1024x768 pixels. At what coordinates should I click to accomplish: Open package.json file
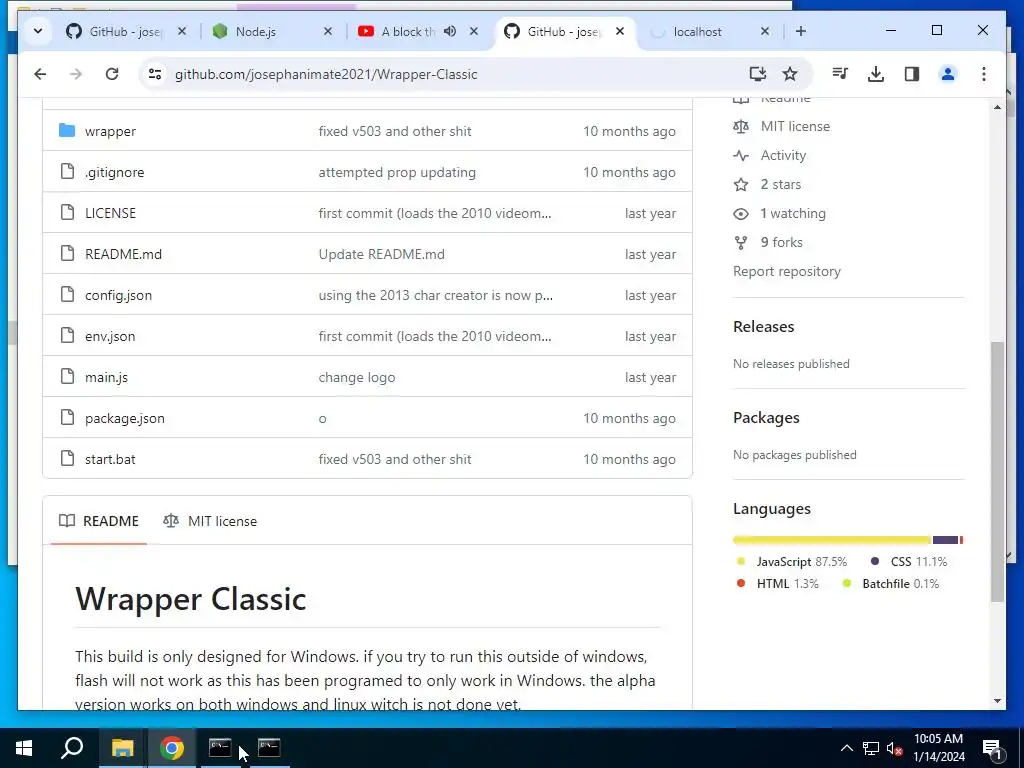(125, 419)
